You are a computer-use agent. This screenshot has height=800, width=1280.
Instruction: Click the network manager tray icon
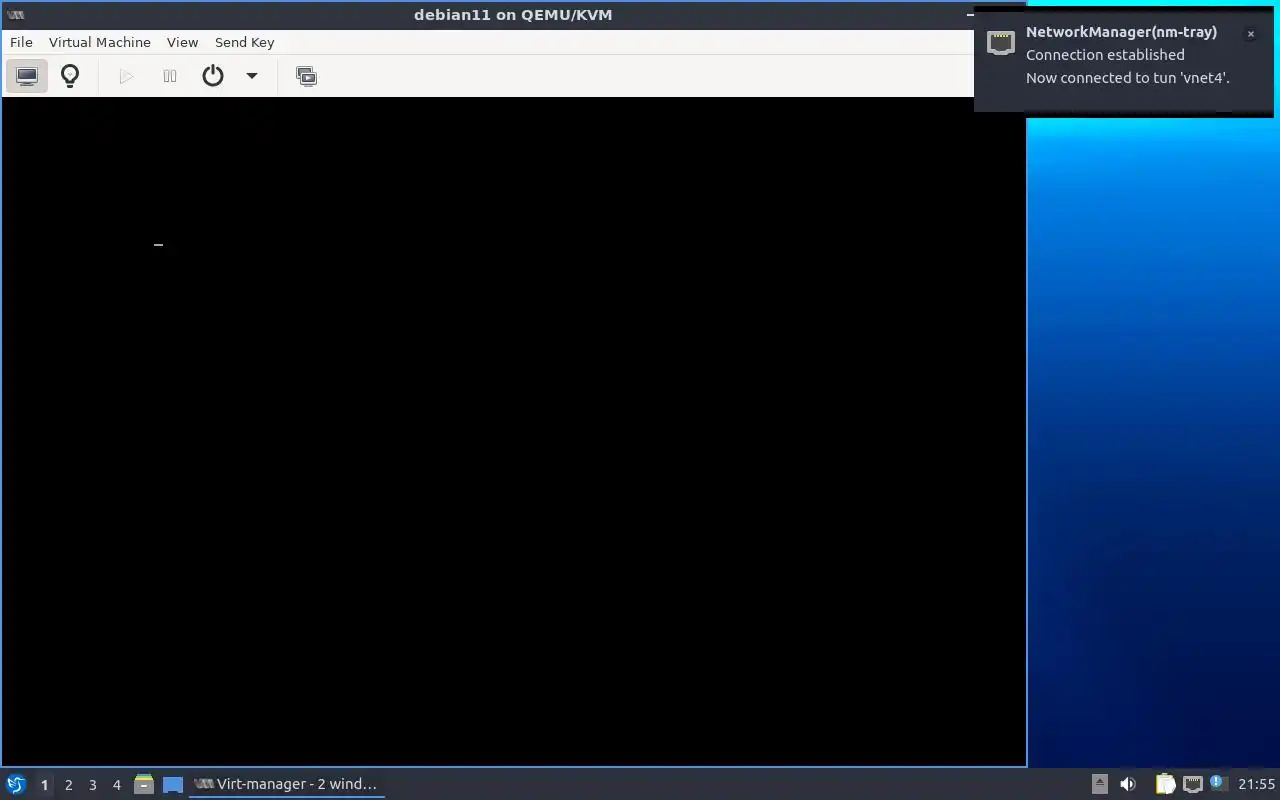pos(1192,784)
